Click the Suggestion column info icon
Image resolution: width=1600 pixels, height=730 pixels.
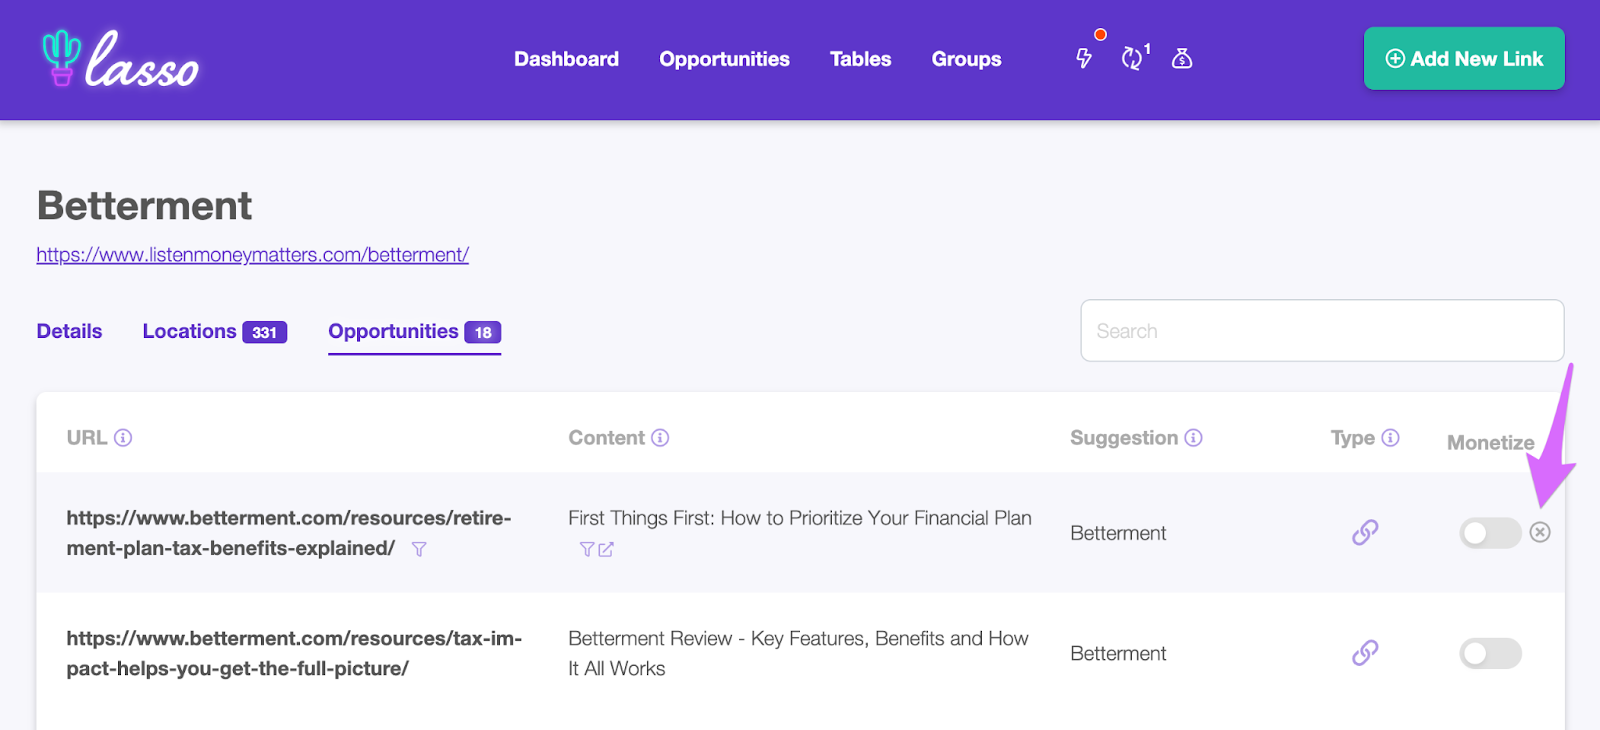pos(1193,438)
